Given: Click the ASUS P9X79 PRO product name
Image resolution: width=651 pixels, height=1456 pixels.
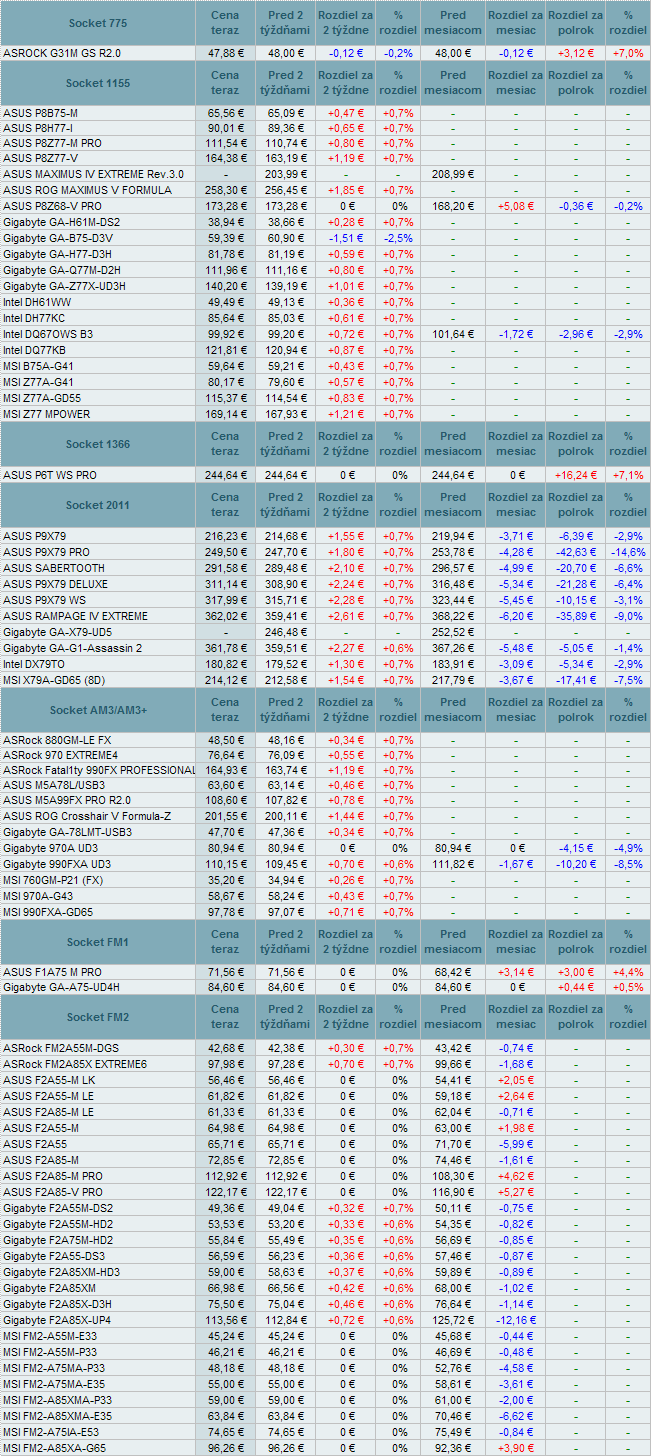Looking at the screenshot, I should click(x=47, y=552).
